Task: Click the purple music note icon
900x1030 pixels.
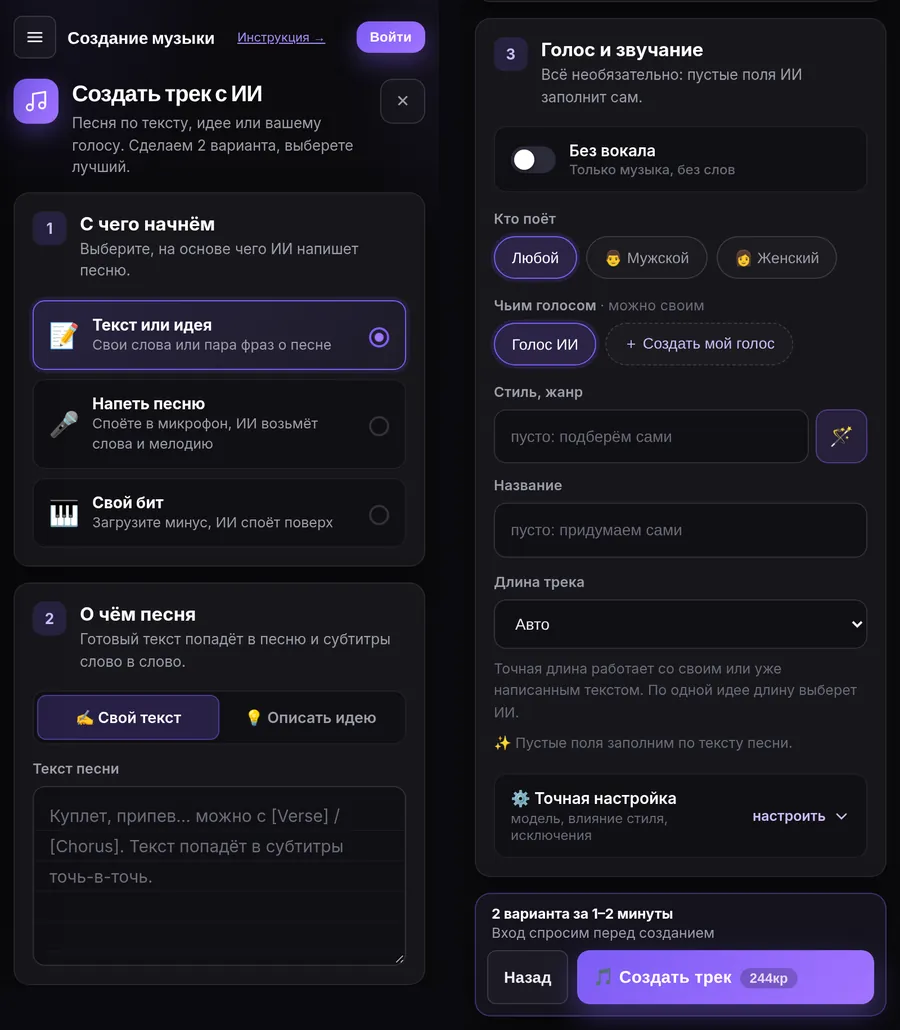Action: pos(36,101)
